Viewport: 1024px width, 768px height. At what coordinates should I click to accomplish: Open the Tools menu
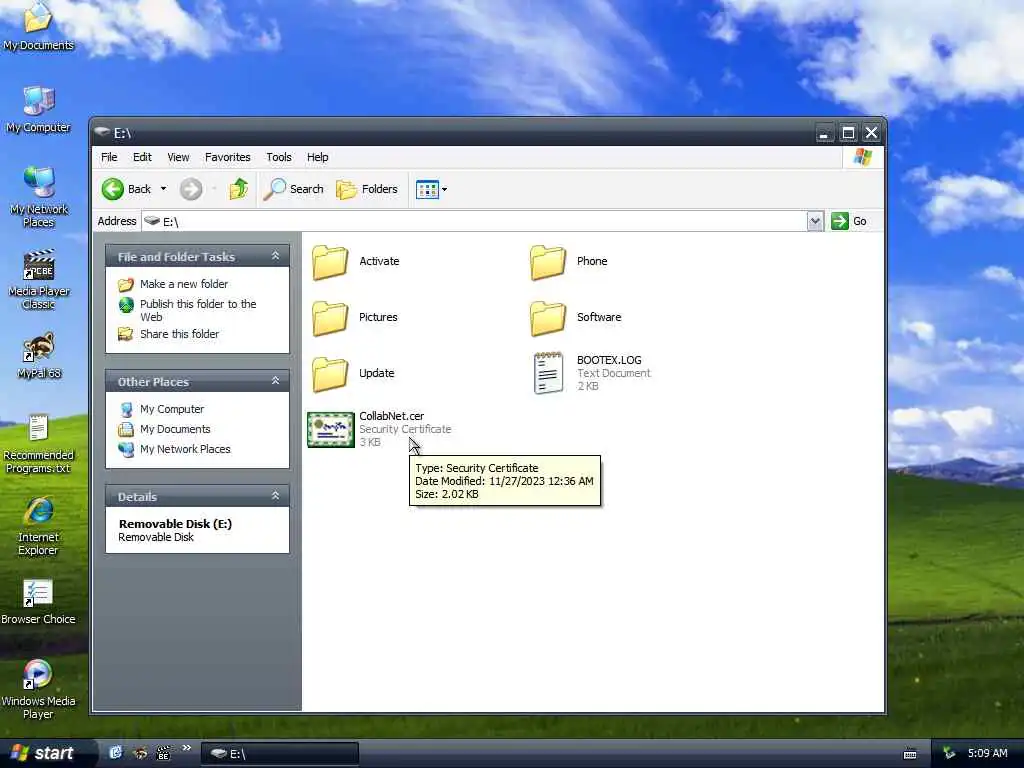(278, 157)
